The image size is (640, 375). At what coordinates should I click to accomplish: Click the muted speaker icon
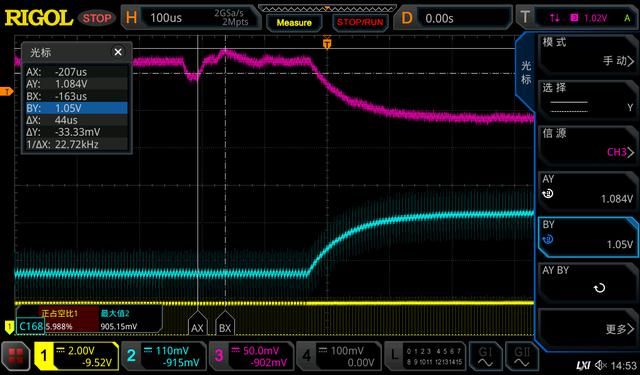pos(601,366)
